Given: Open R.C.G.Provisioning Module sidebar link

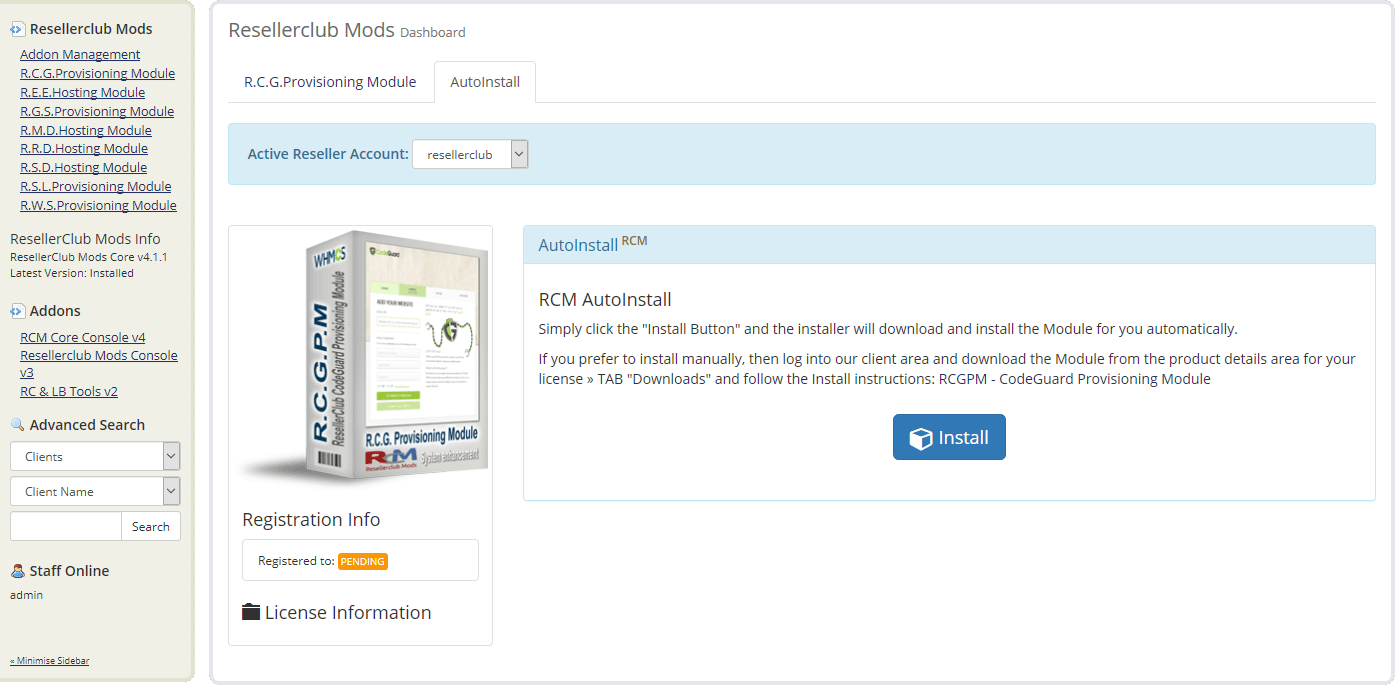Looking at the screenshot, I should (x=97, y=73).
